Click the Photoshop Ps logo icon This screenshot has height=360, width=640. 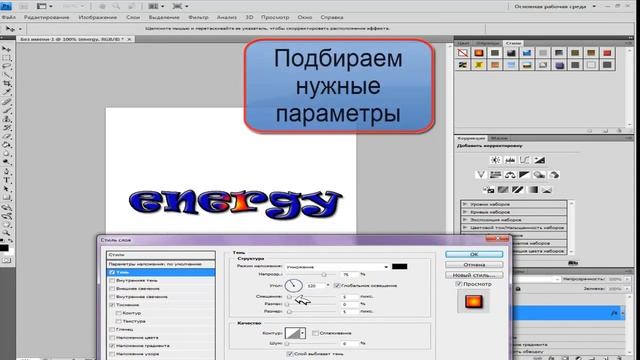(6, 6)
